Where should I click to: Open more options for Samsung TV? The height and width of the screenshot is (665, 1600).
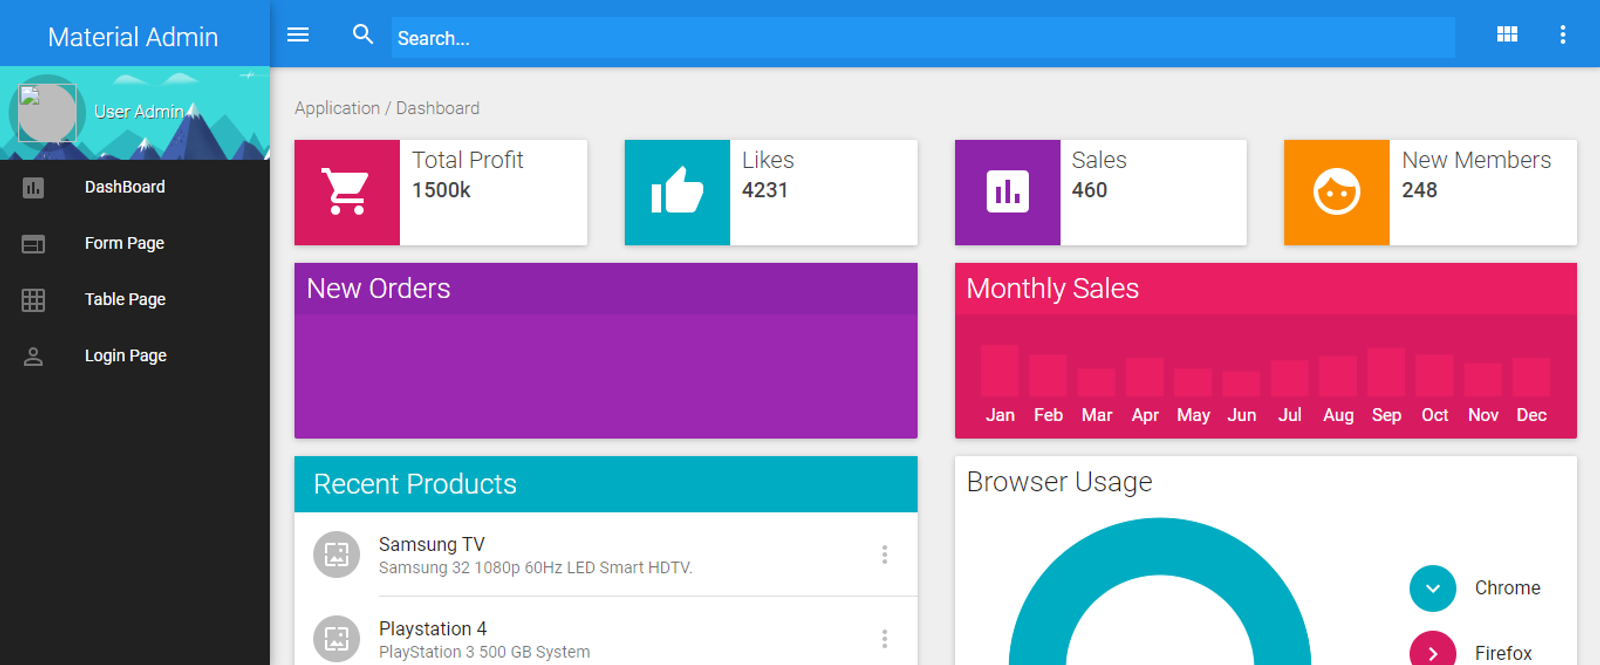[884, 555]
